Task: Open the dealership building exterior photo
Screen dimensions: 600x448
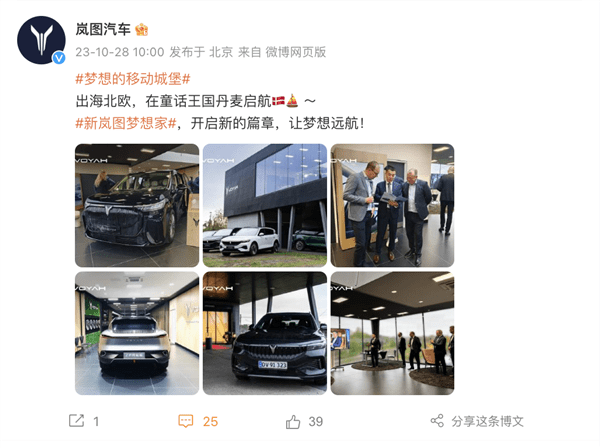Action: 265,205
